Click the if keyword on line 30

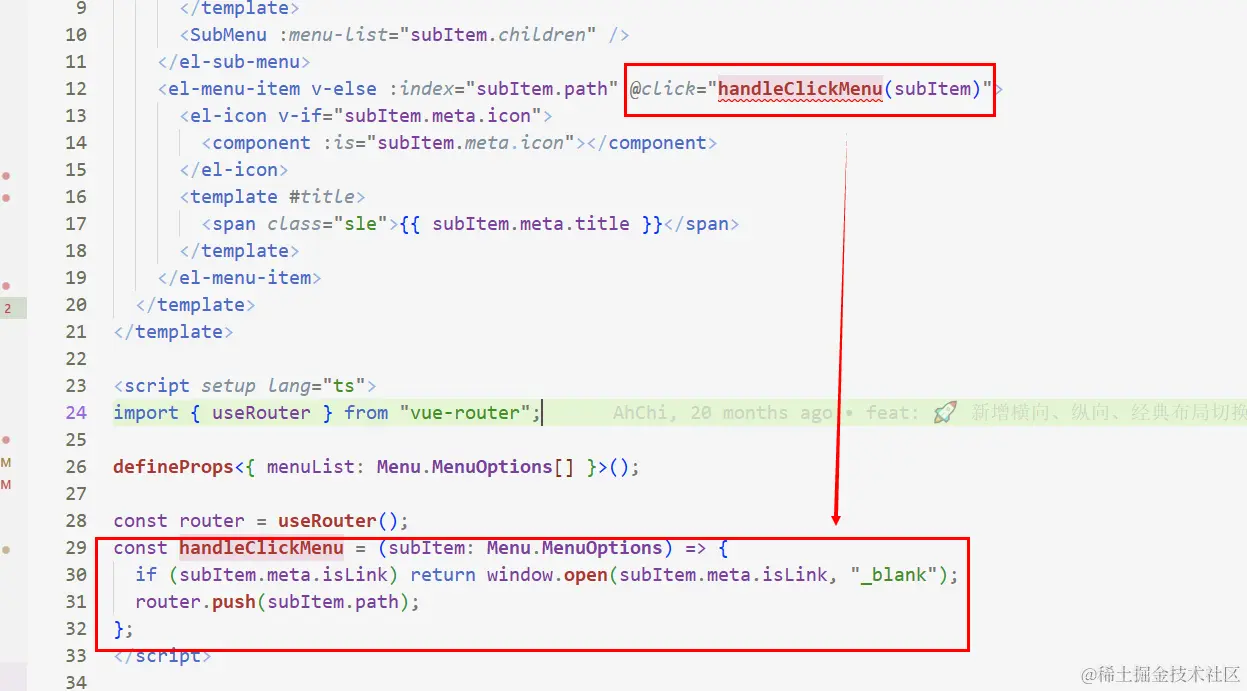(x=146, y=575)
